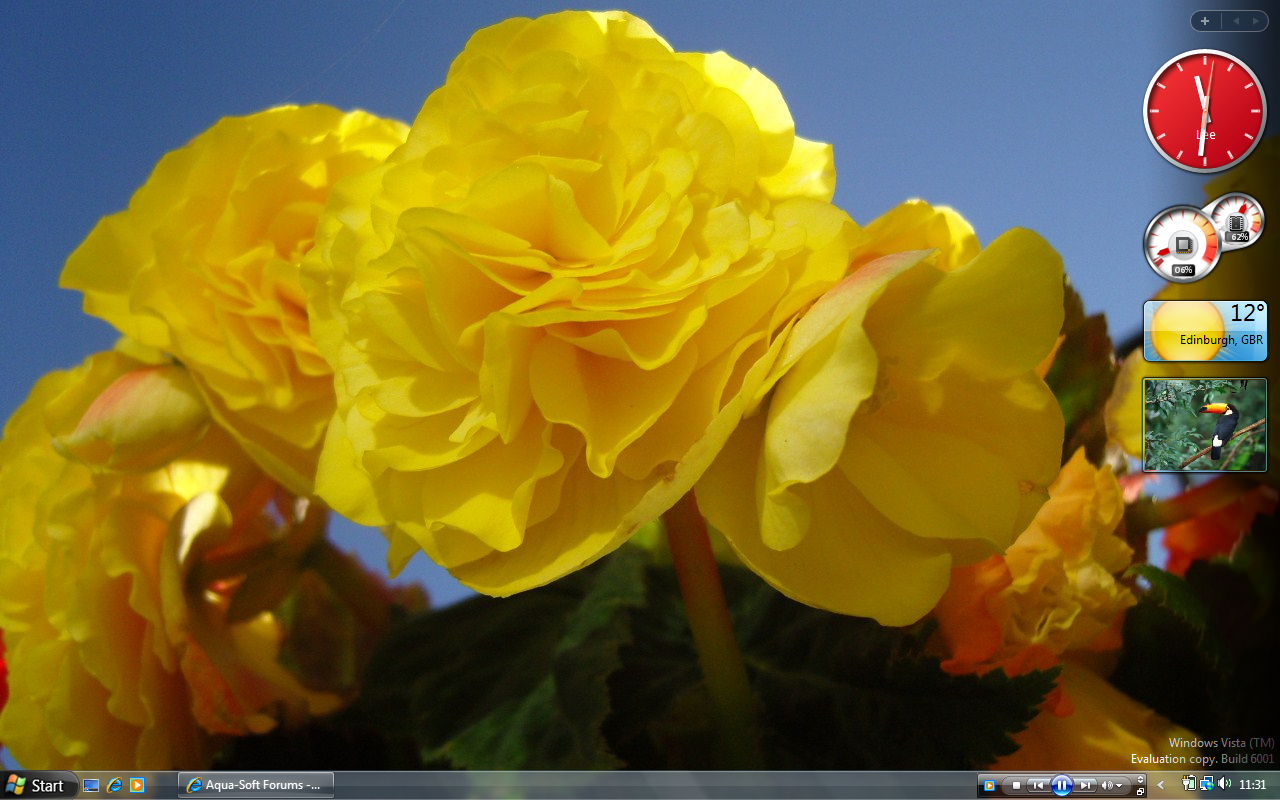Screen dimensions: 1280x800
Task: Show the previous sidebar gadget page
Action: pyautogui.click(x=1235, y=21)
